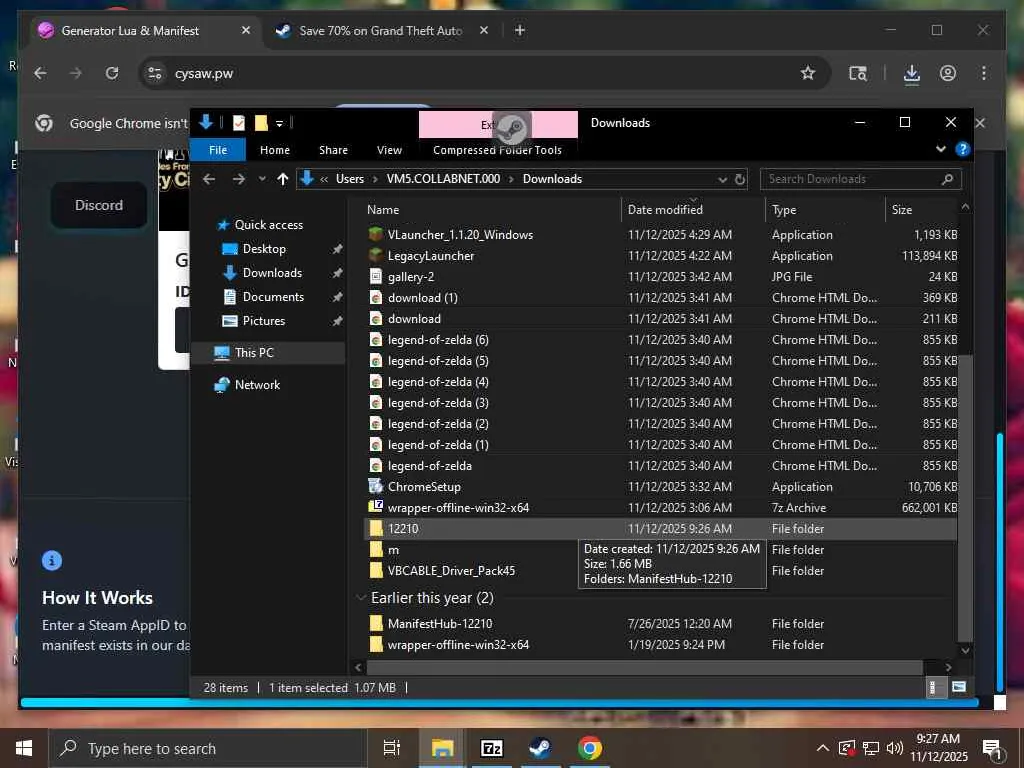The image size is (1024, 768).
Task: Switch to large icons view layout
Action: tap(958, 687)
